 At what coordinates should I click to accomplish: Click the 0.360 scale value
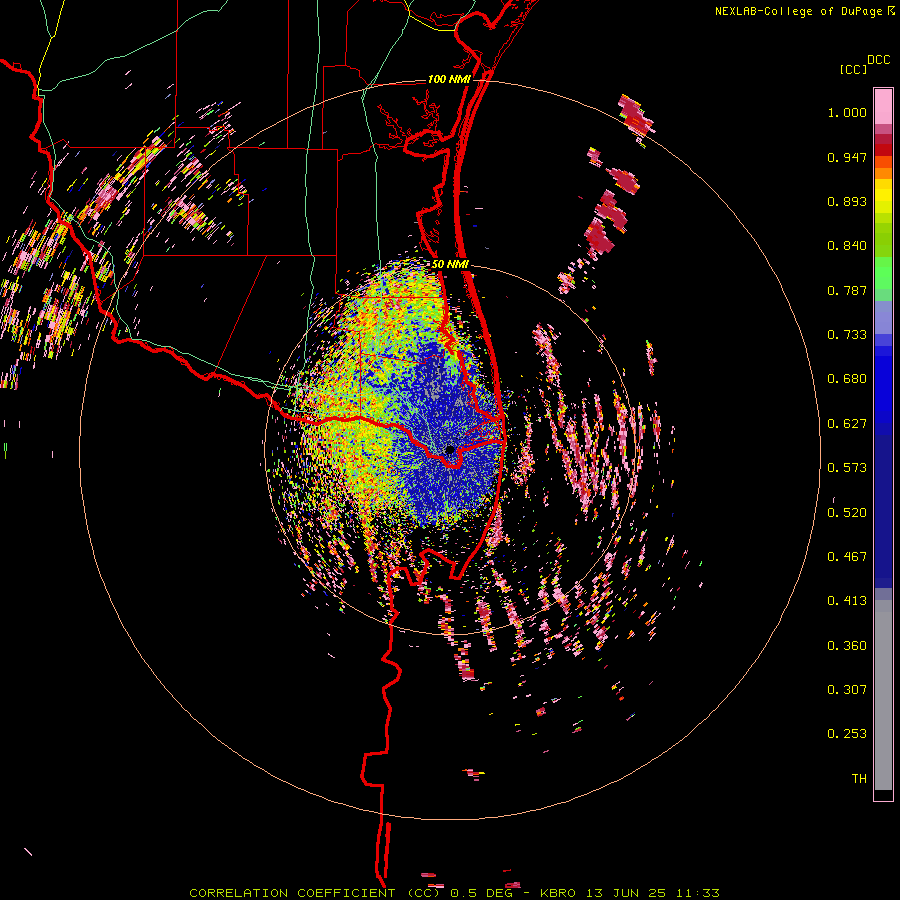tap(847, 646)
